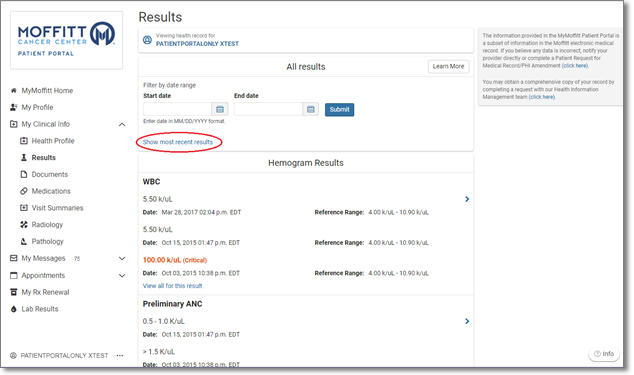The image size is (634, 375).
Task: Open the Start date calendar picker
Action: coord(220,109)
